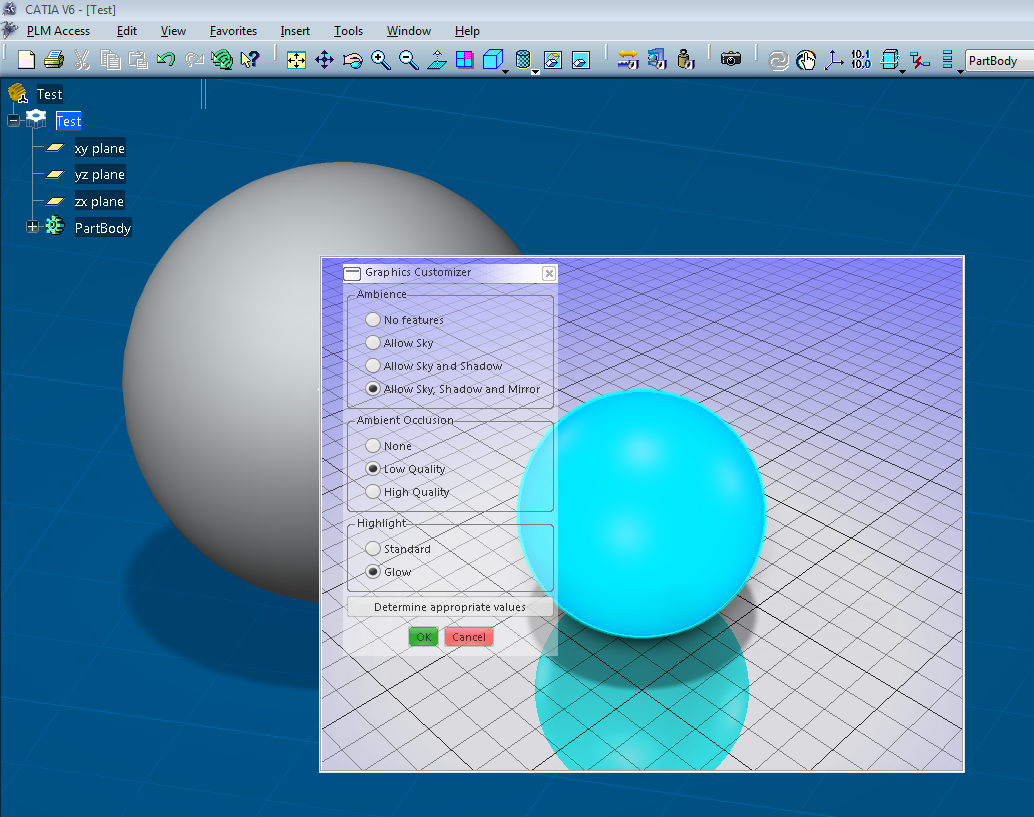Open the Insert menu
Image resolution: width=1034 pixels, height=817 pixels.
coord(295,31)
